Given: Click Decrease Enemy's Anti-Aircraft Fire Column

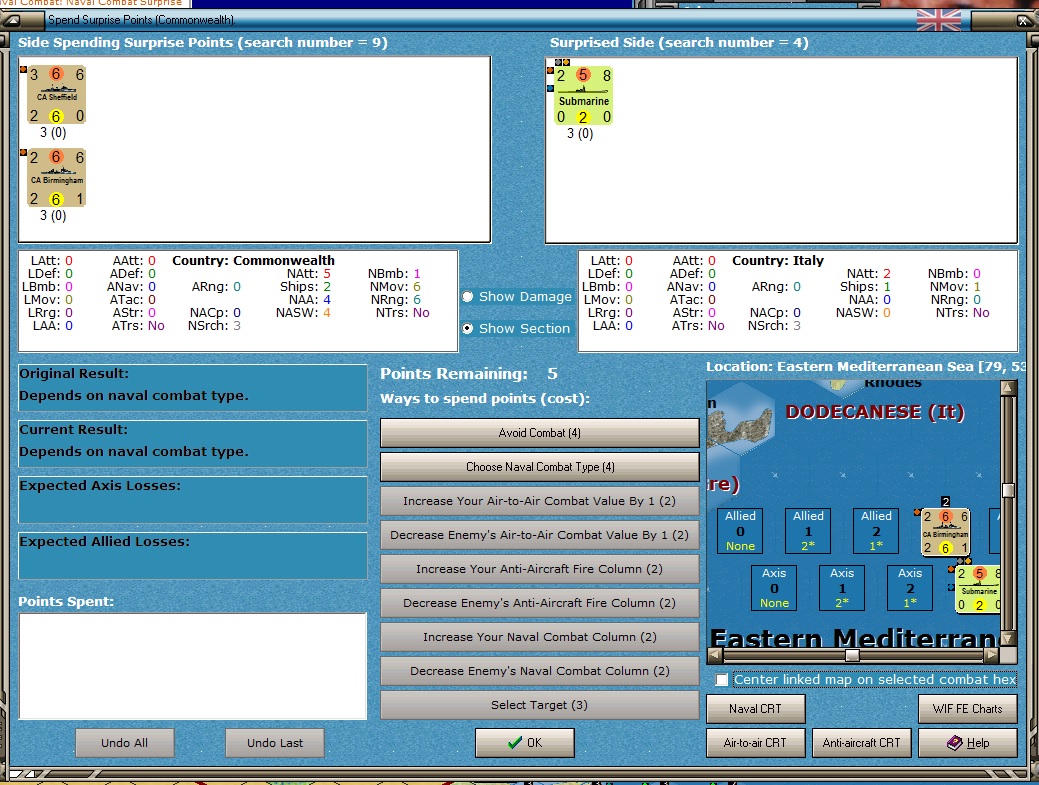Looking at the screenshot, I should click(539, 603).
